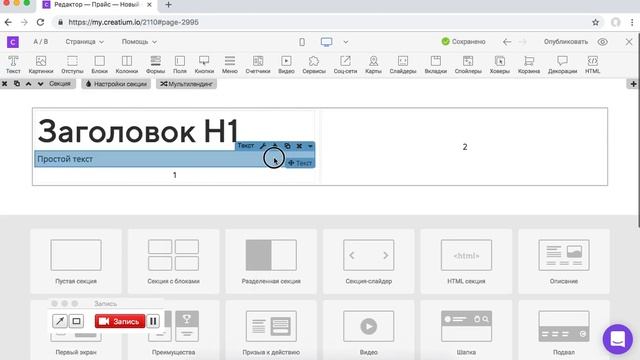Delete the section with the X icon
This screenshot has width=640, height=360.
[x=4, y=84]
